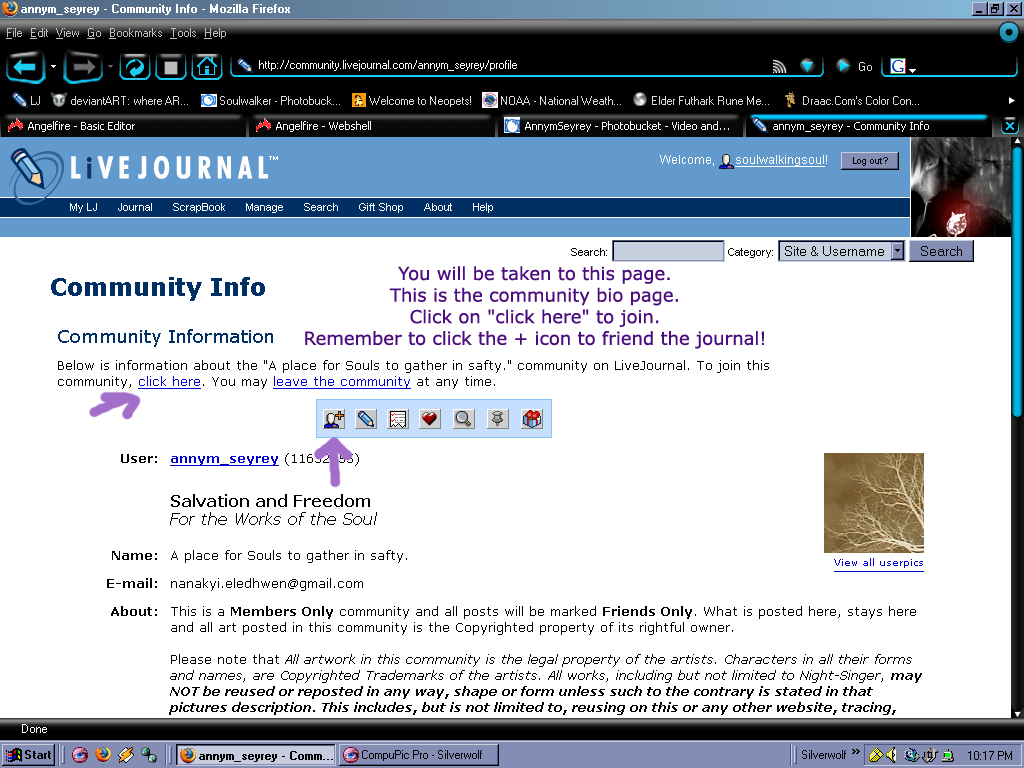Viewport: 1024px width, 768px height.
Task: Open About in LiveJournal nav
Action: point(438,207)
